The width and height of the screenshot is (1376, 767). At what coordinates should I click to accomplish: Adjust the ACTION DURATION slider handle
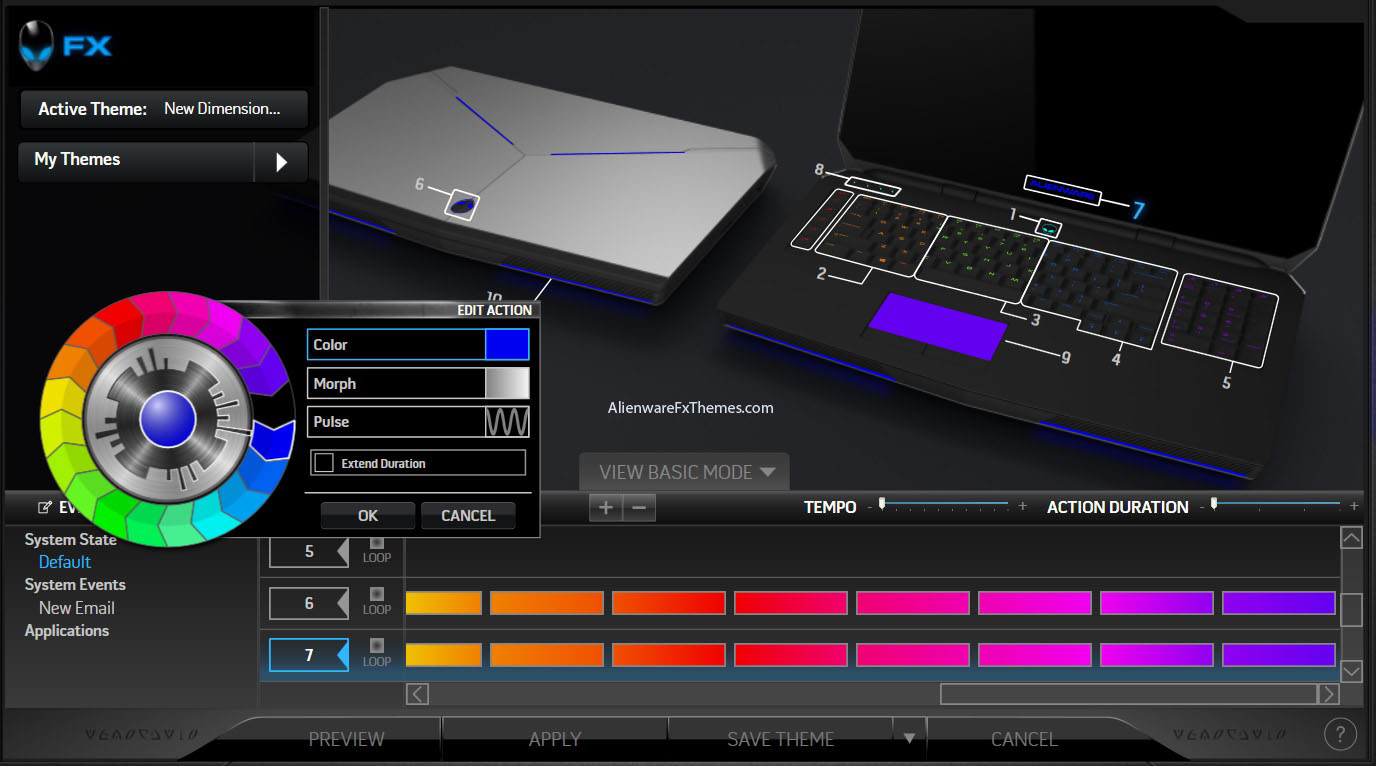(x=1214, y=504)
